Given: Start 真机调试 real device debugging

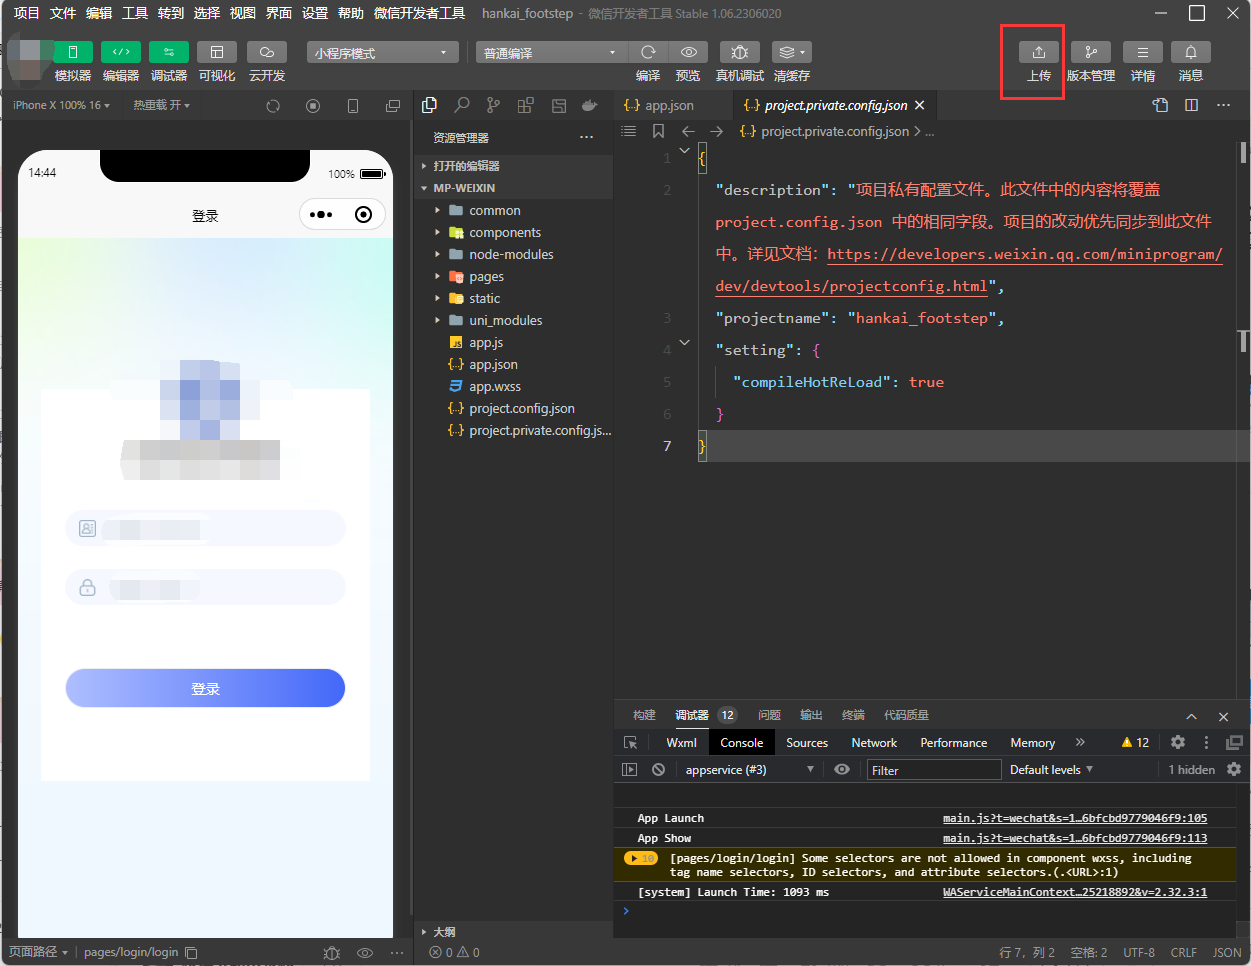Looking at the screenshot, I should click(x=740, y=52).
